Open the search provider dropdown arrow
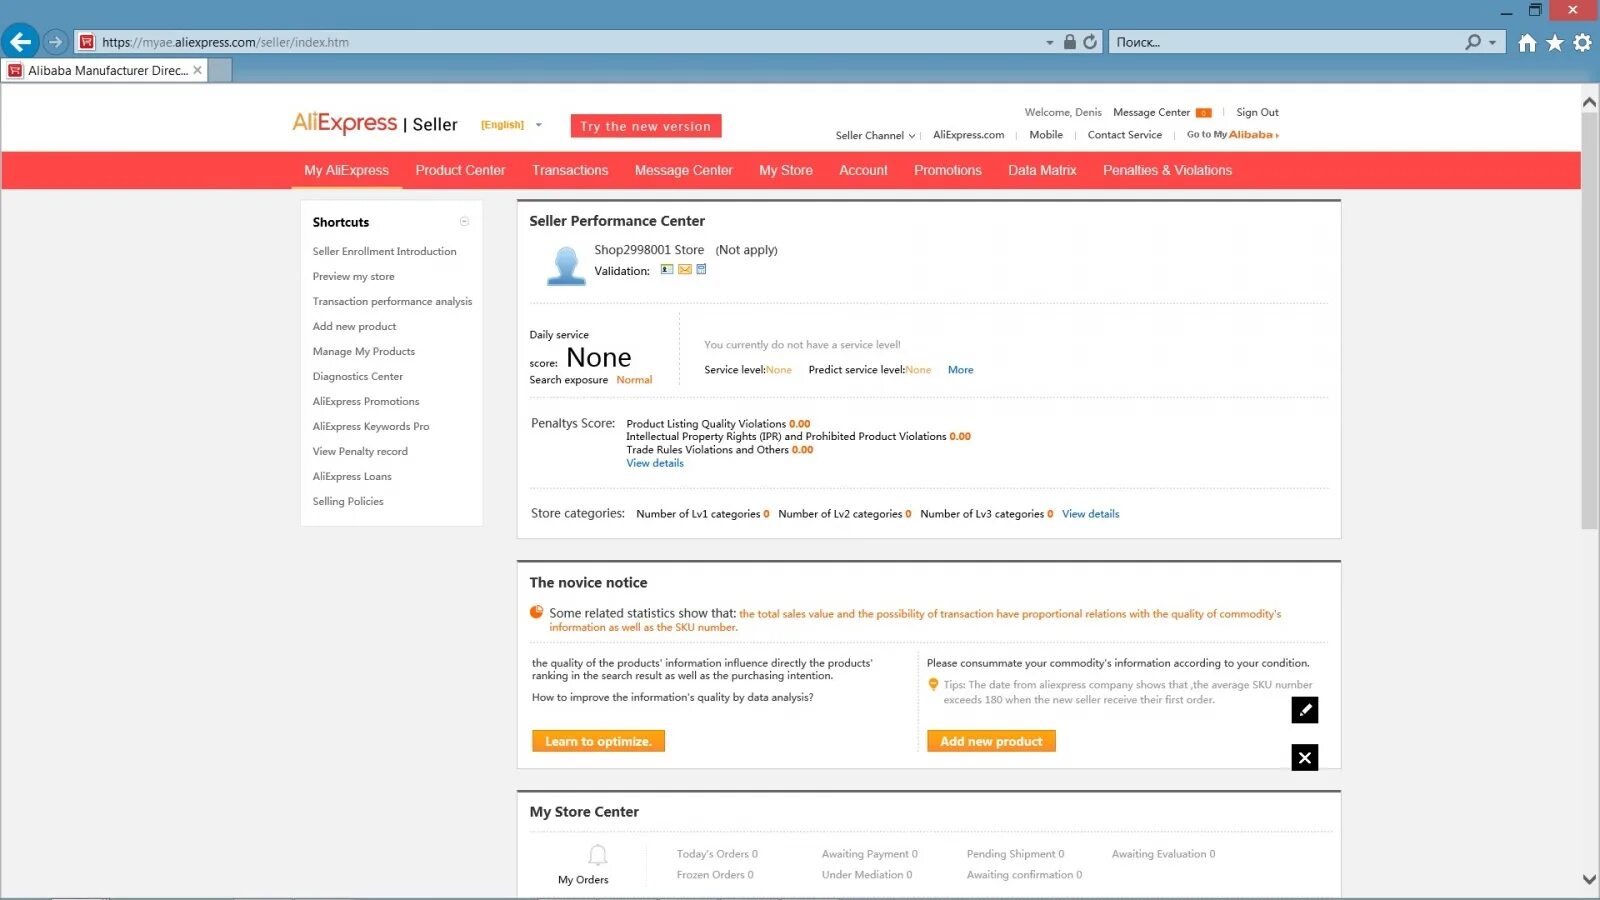Image resolution: width=1600 pixels, height=900 pixels. tap(1493, 42)
